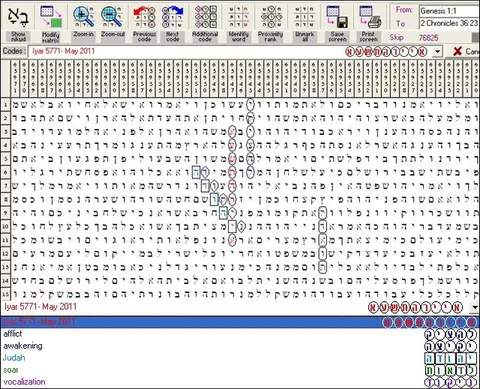
Task: Go to Next code icon
Action: point(173,17)
